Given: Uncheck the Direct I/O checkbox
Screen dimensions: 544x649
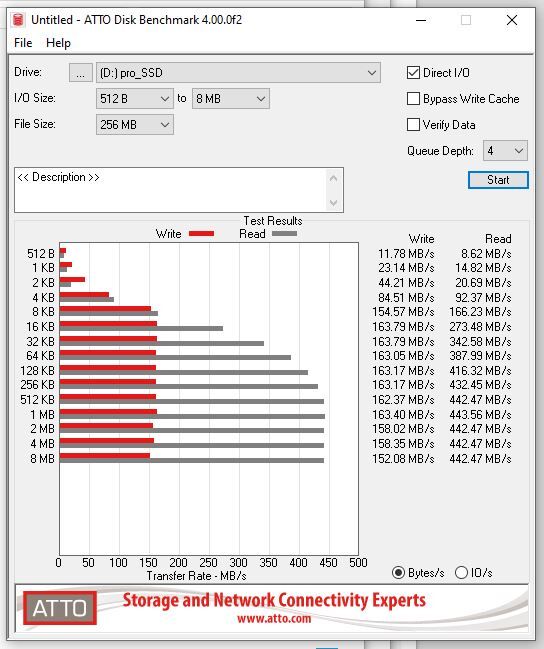Looking at the screenshot, I should (413, 73).
